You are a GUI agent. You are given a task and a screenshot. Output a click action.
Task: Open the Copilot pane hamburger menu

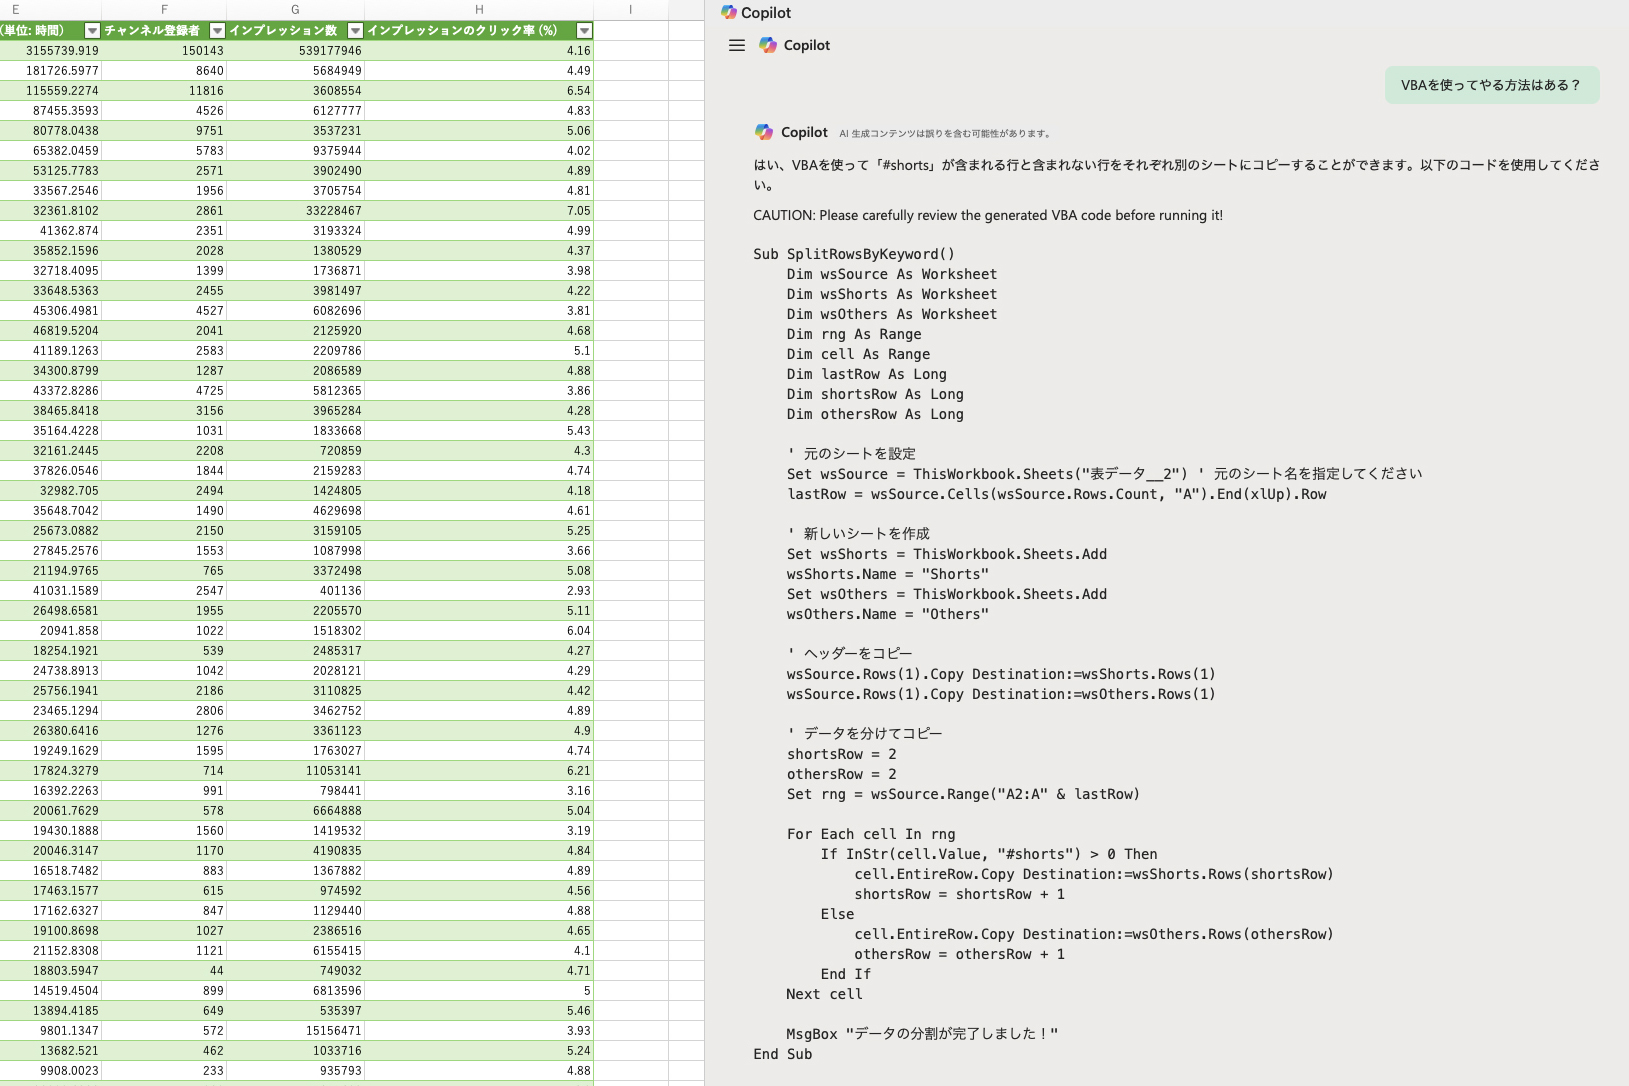737,45
